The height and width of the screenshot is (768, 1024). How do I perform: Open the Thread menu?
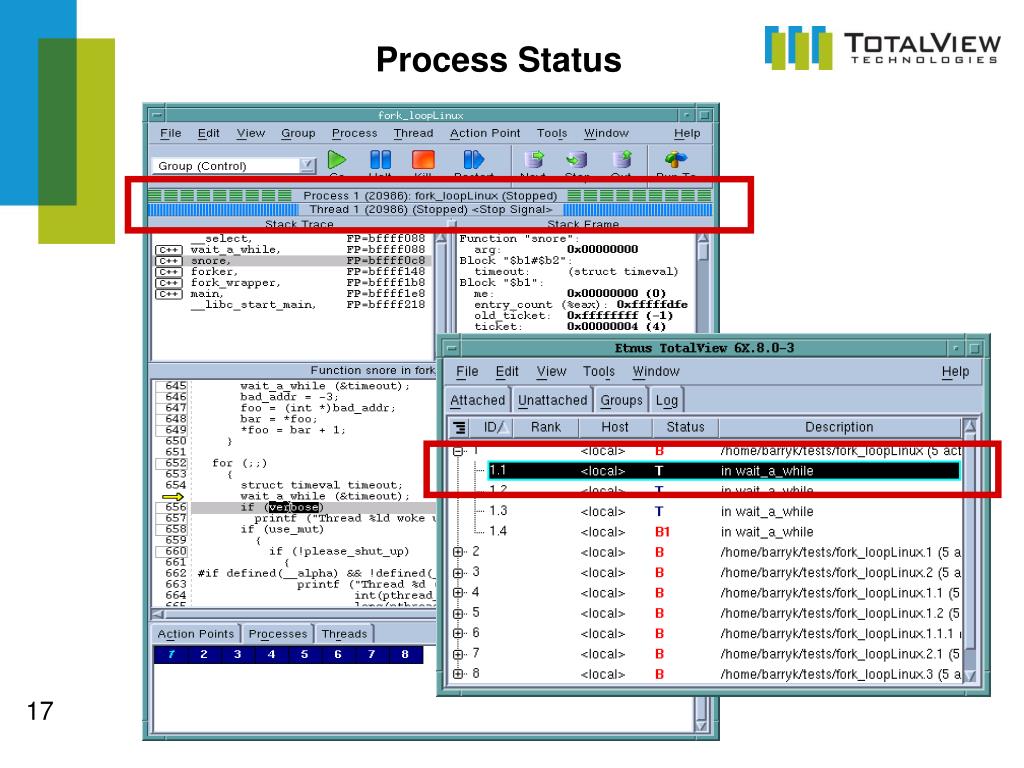coord(413,133)
